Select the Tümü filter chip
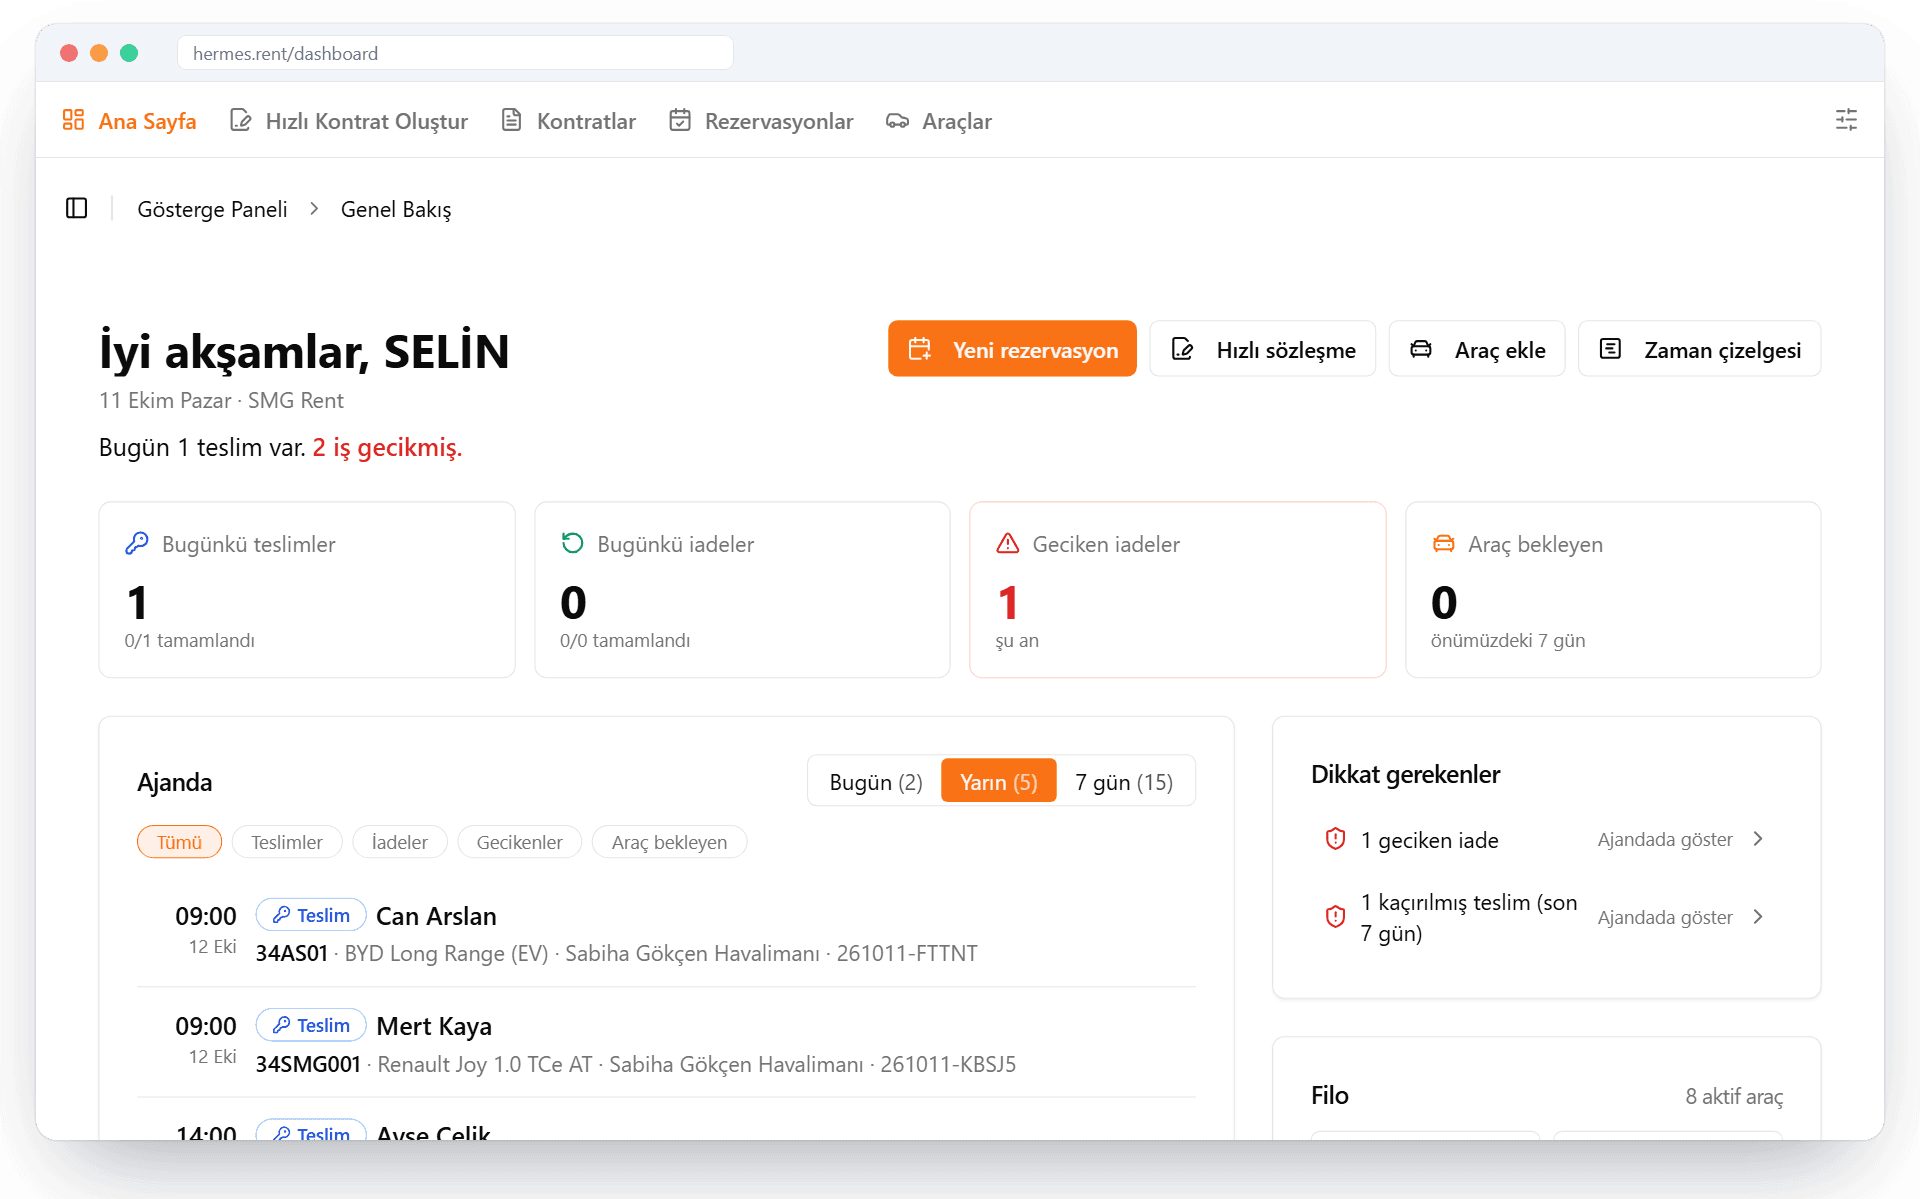Viewport: 1920px width, 1199px height. 179,842
